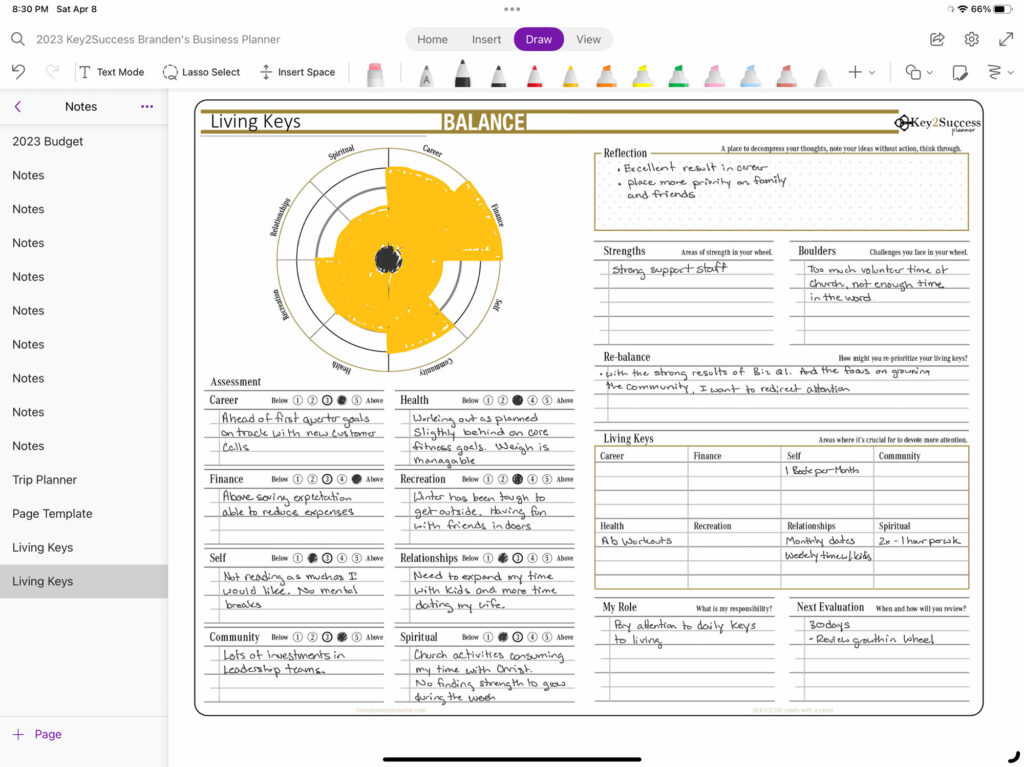Pick the ink-to-text pen marked A
Screen dimensions: 1024x767
click(426, 74)
